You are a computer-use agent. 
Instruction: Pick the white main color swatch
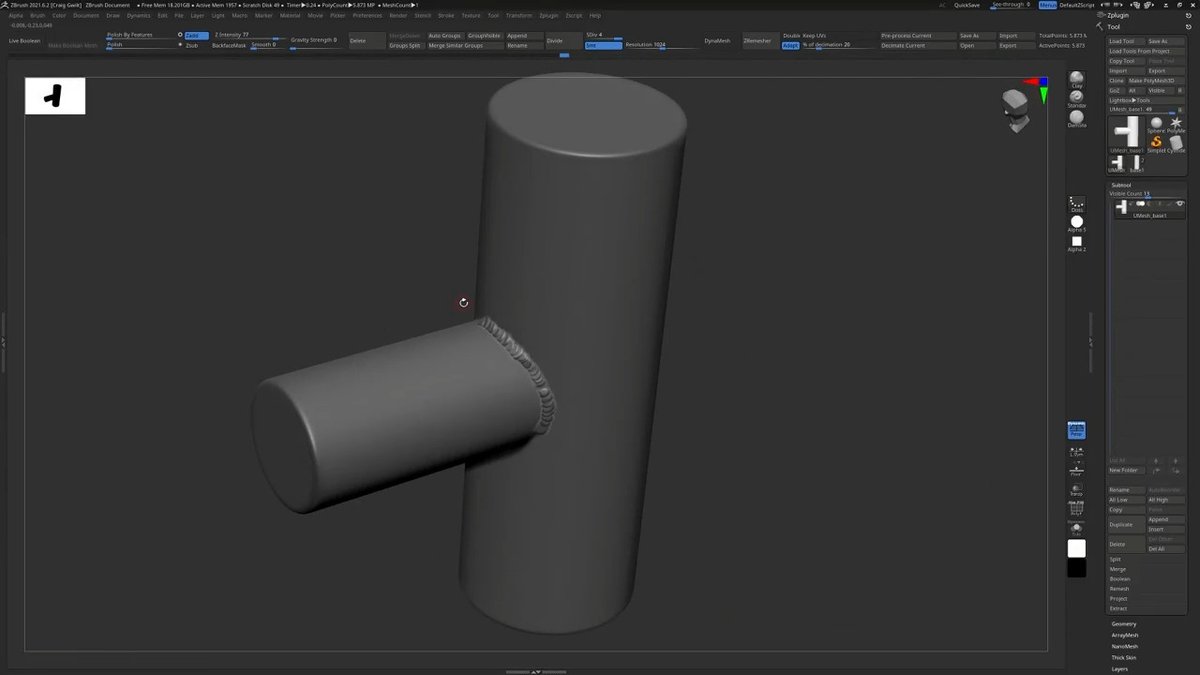1077,548
